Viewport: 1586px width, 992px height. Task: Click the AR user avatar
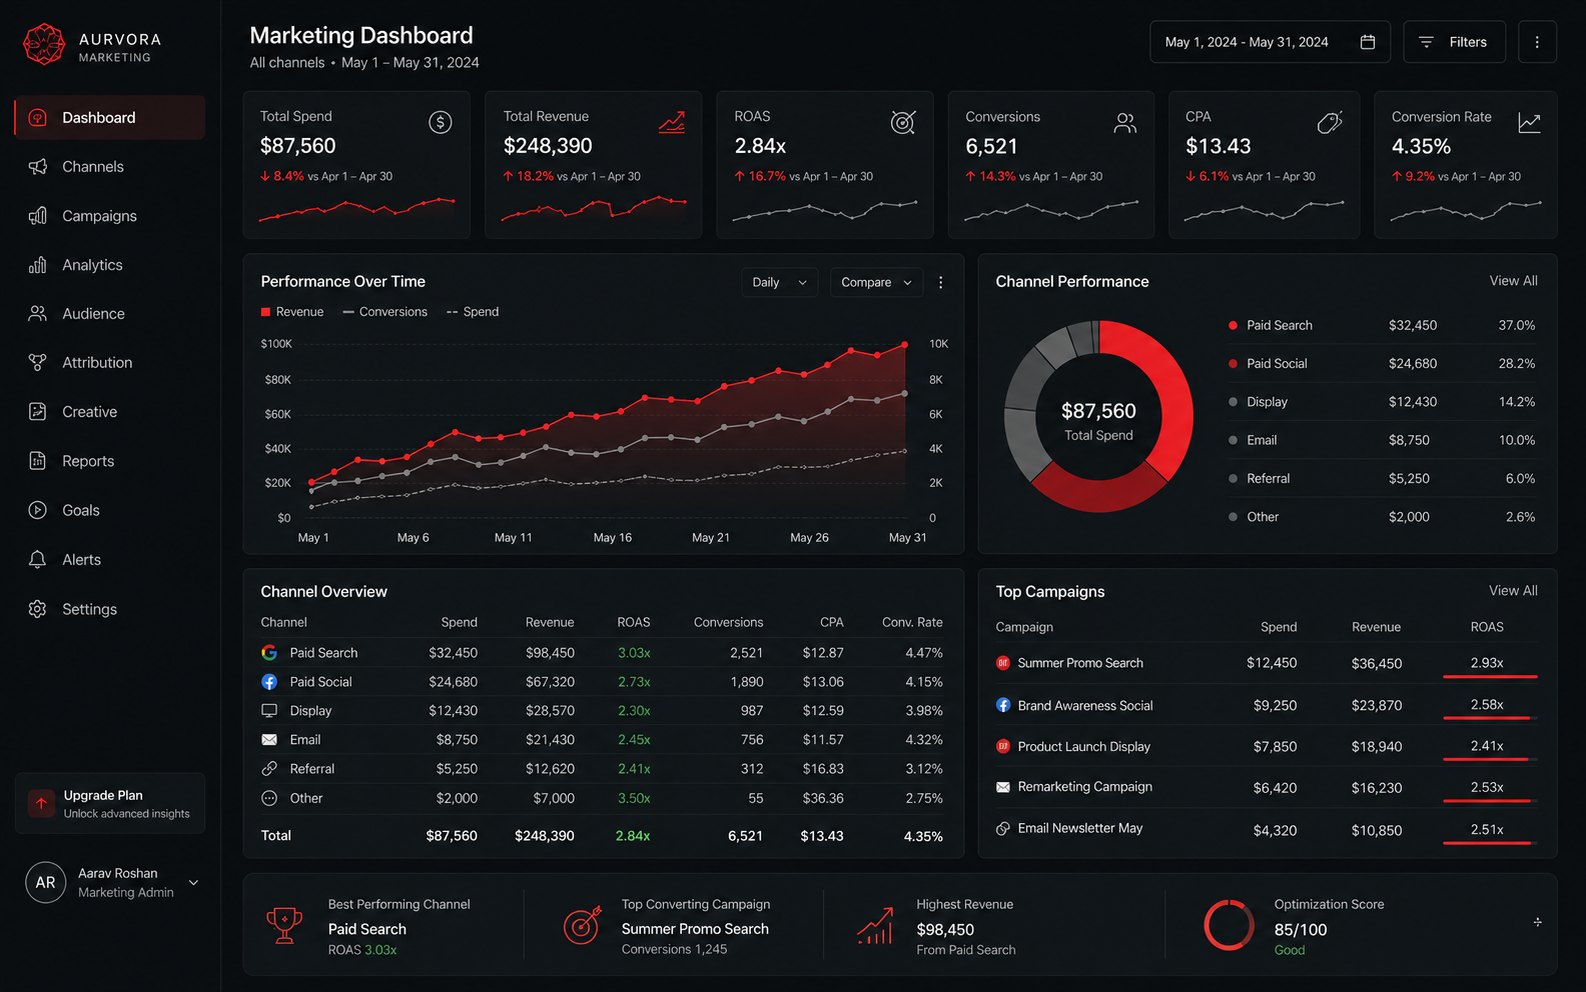45,882
